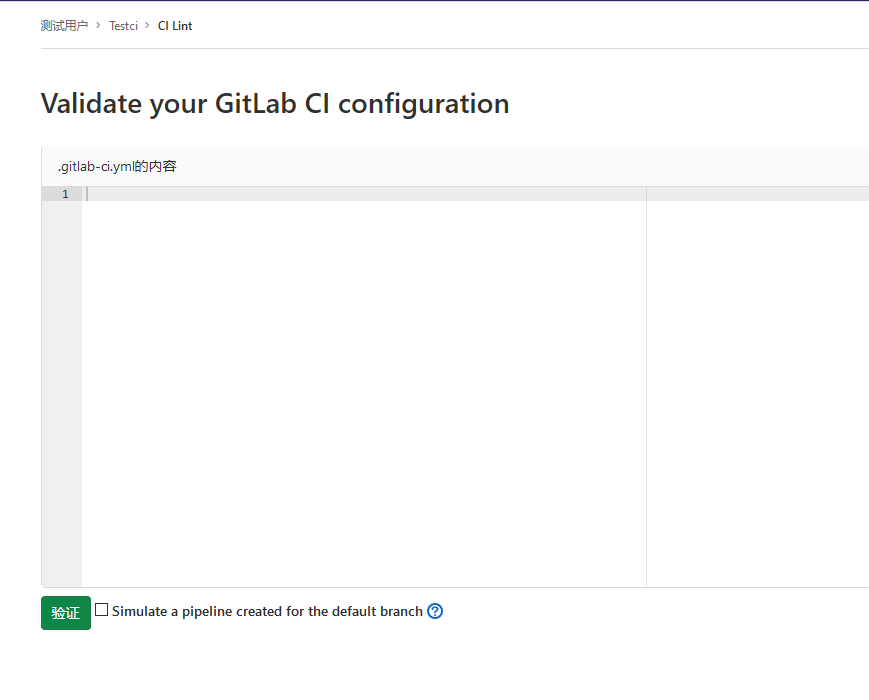
Task: Click the 'Validate your GitLab CI configuration' heading
Action: click(x=275, y=104)
